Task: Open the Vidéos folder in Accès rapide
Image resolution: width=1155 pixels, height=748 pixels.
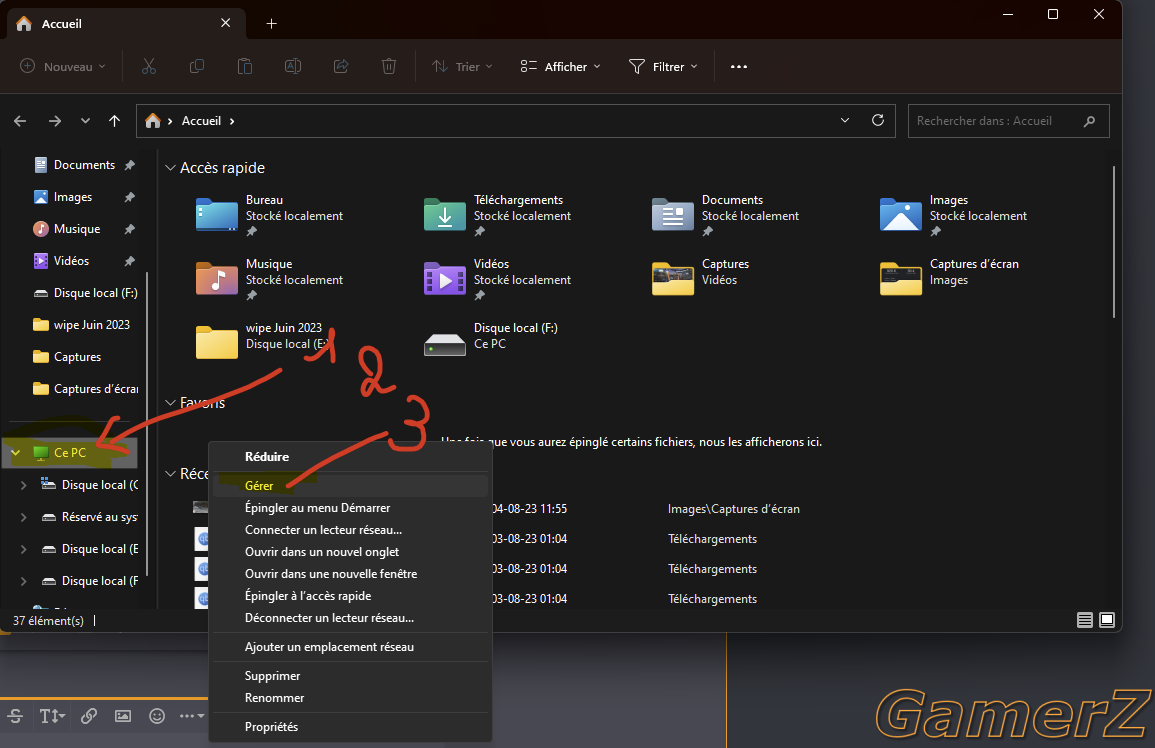Action: tap(445, 279)
